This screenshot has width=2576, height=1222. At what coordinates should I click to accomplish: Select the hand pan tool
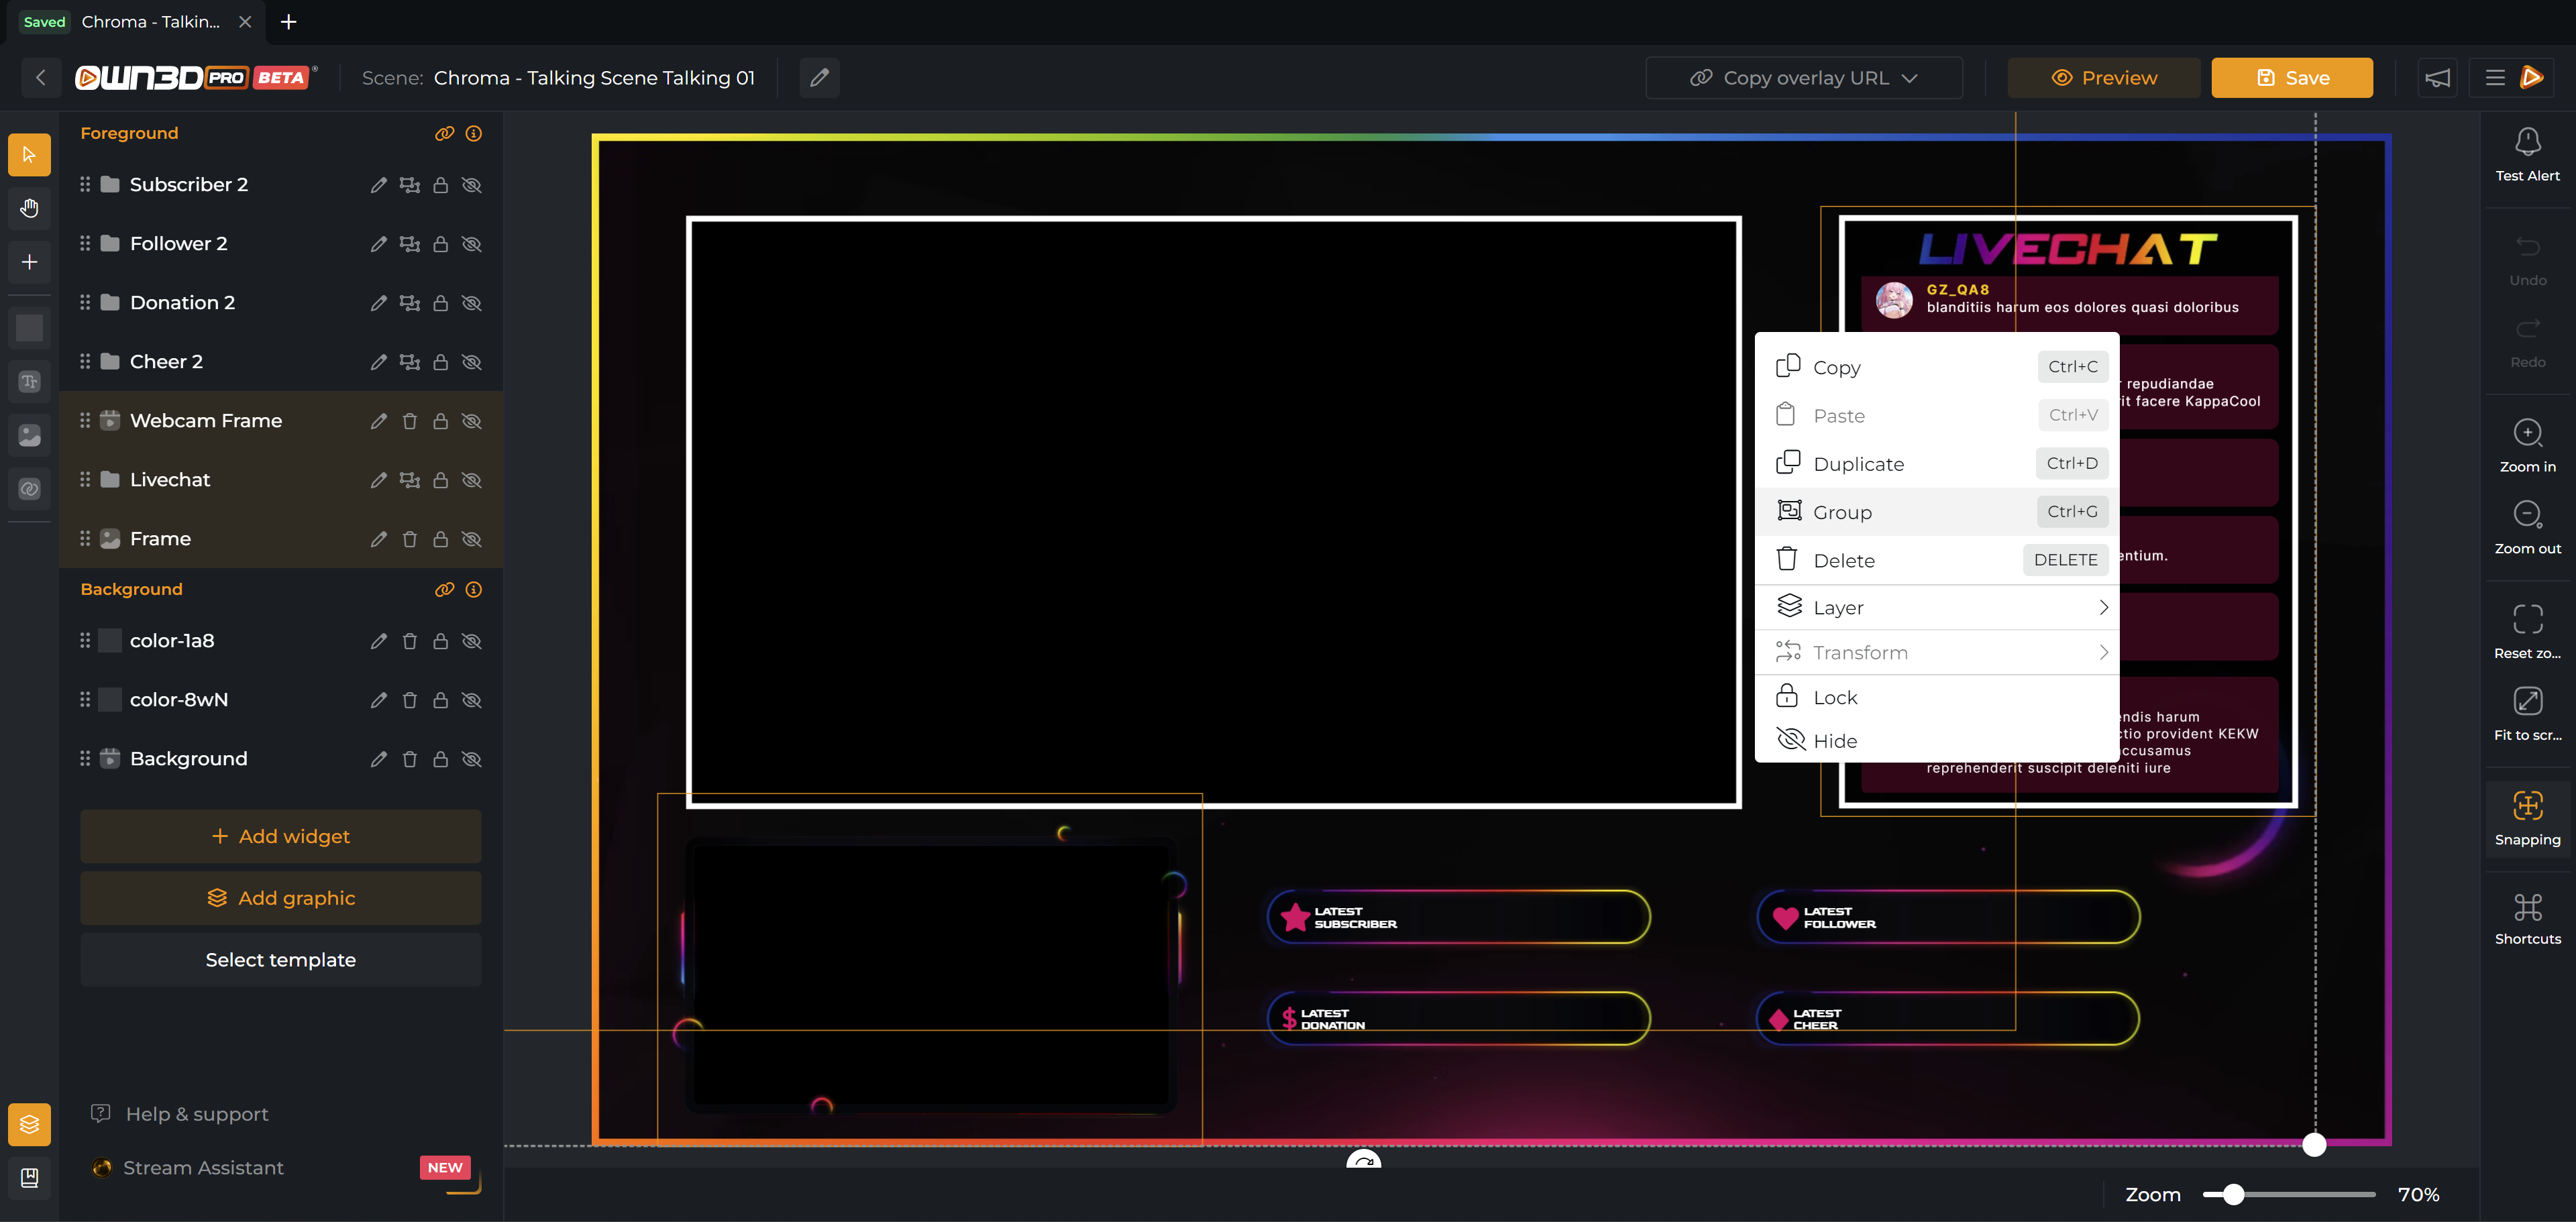[x=29, y=208]
